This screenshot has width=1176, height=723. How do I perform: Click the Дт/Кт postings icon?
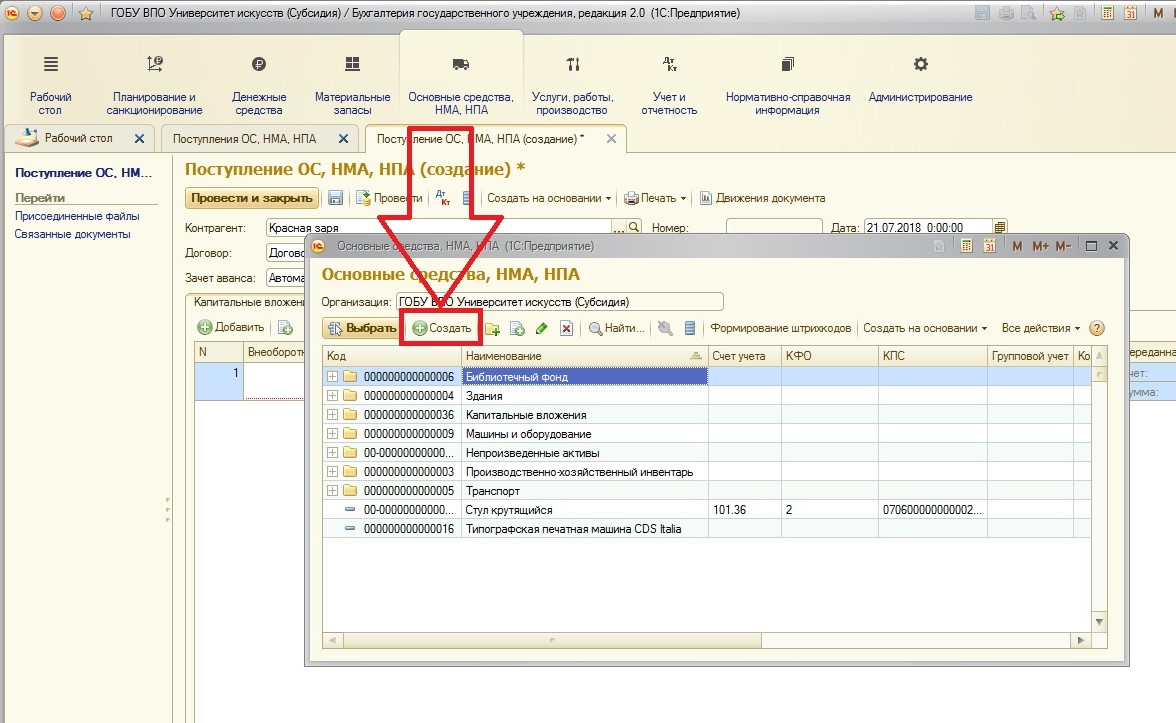(x=444, y=198)
